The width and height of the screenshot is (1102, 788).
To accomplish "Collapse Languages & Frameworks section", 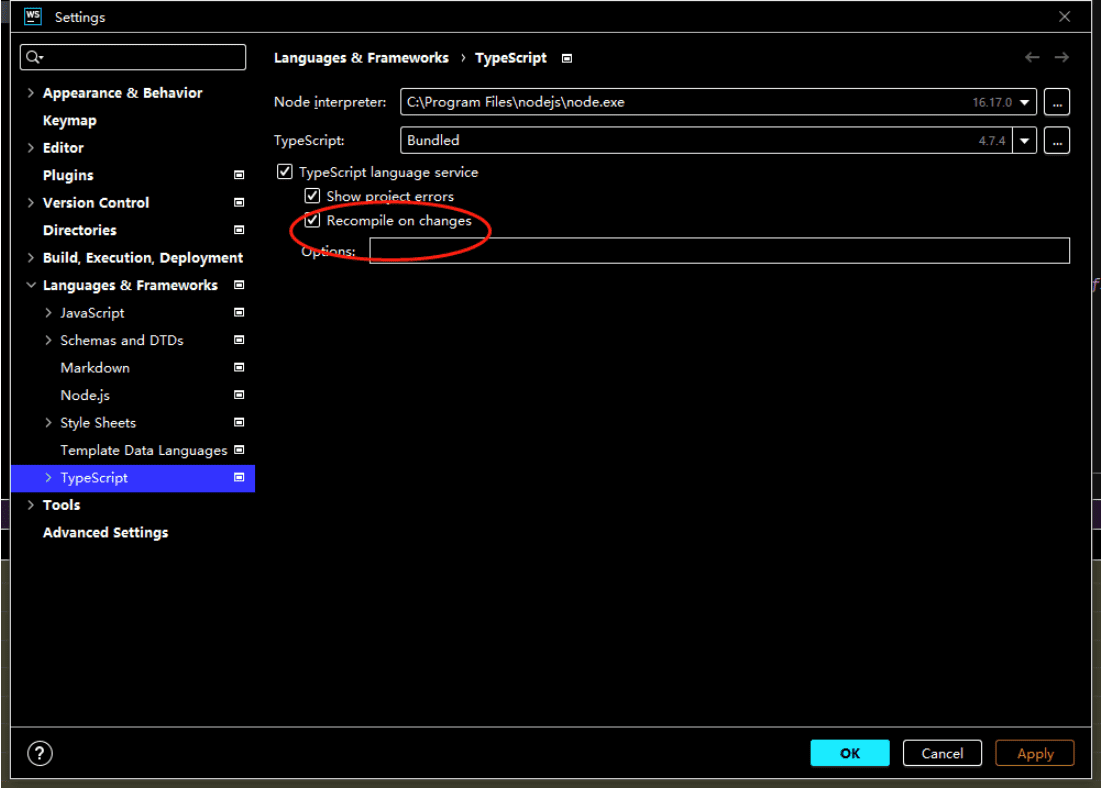I will pyautogui.click(x=30, y=285).
